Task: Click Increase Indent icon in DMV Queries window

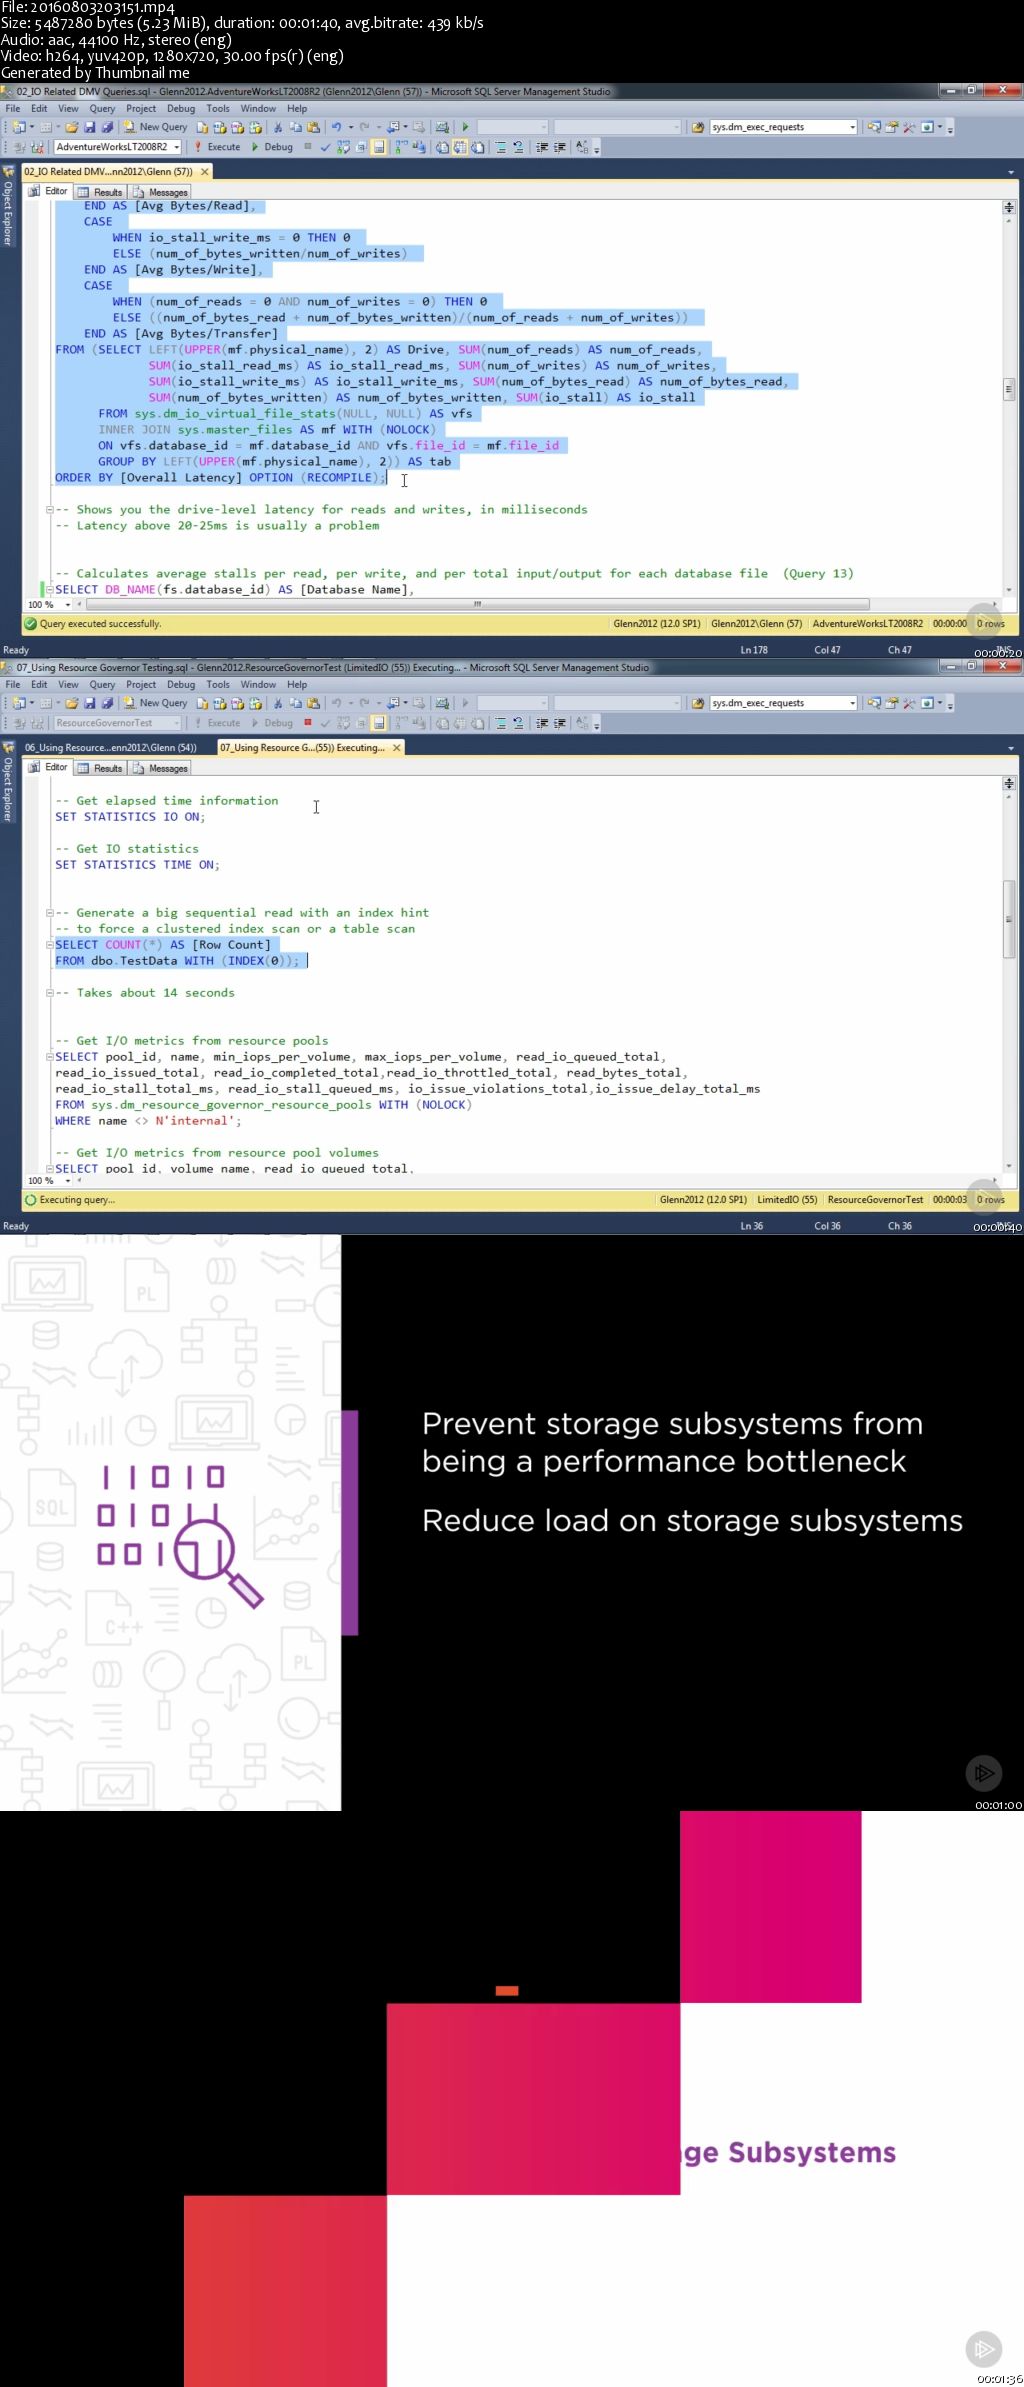Action: [x=560, y=147]
